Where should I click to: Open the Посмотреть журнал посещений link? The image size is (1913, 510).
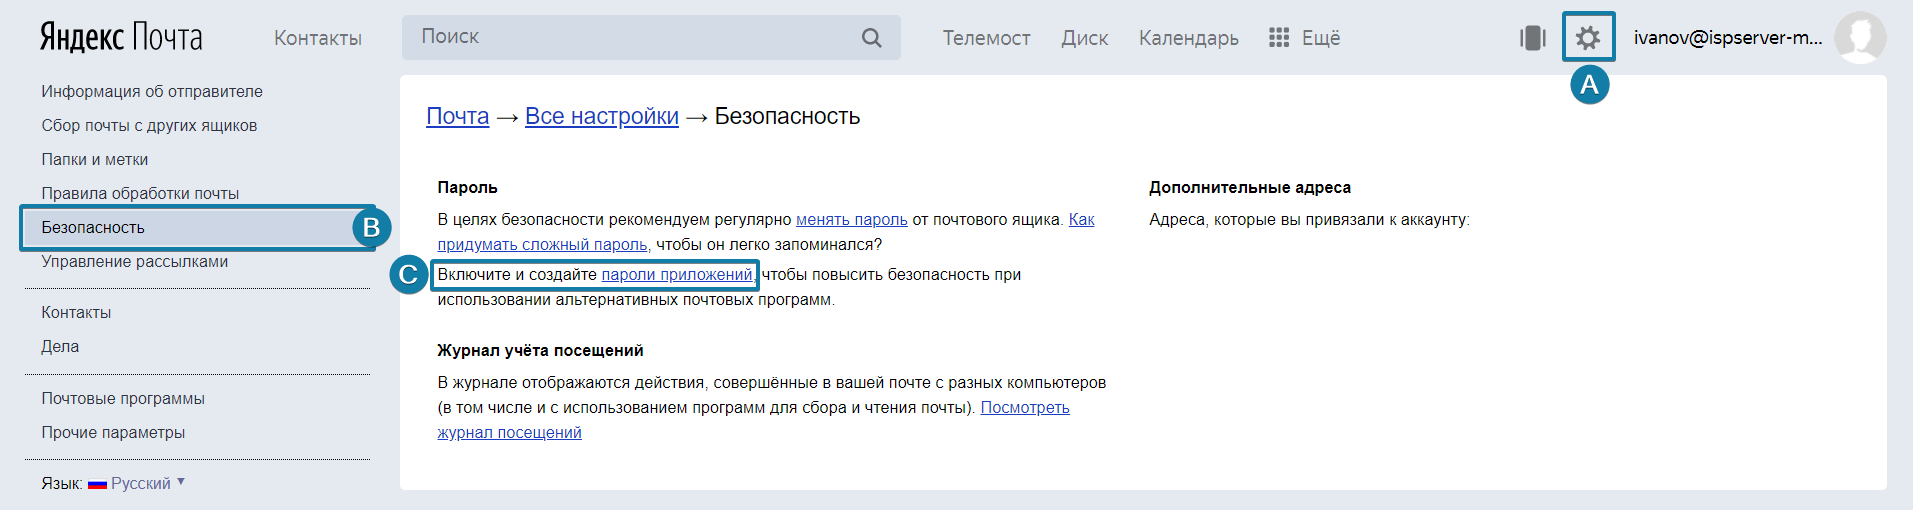click(x=1024, y=408)
